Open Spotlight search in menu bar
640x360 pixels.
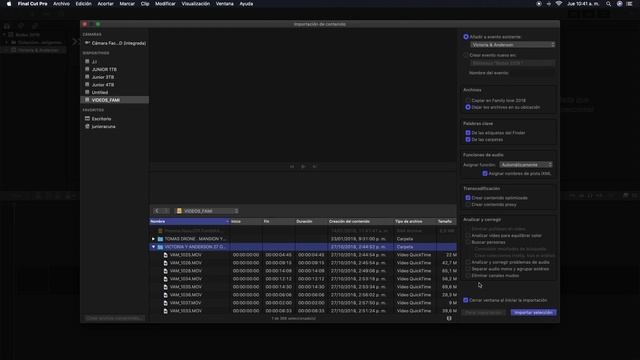coord(608,4)
